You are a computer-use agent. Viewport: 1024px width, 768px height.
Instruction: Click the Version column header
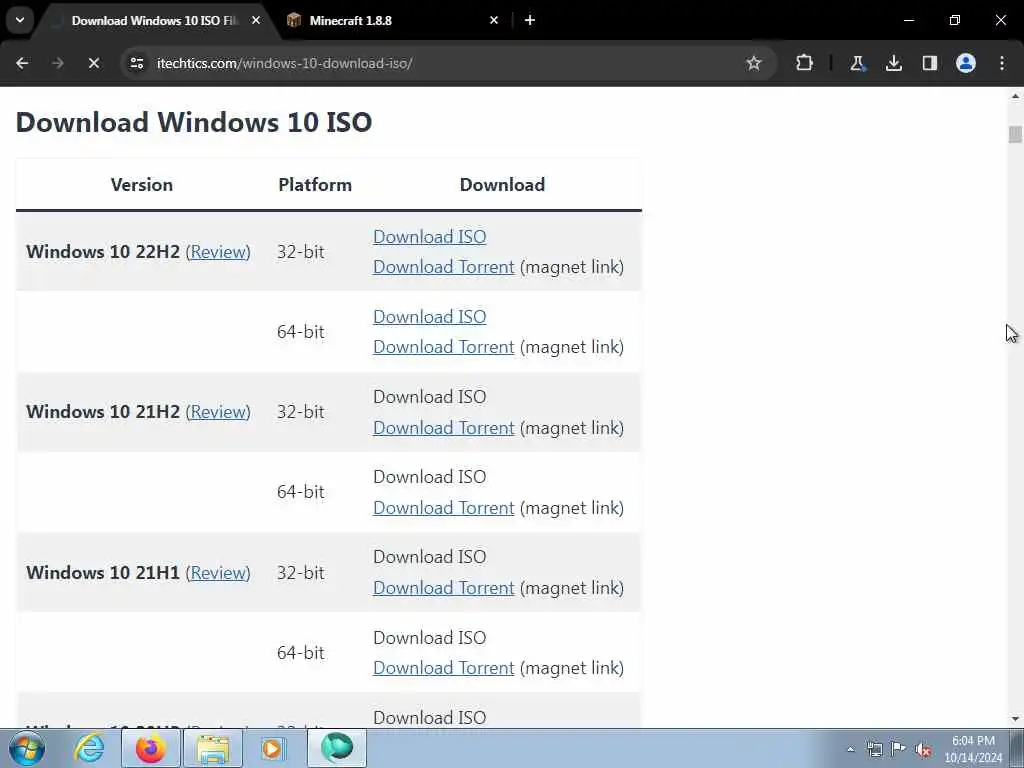[x=142, y=185]
